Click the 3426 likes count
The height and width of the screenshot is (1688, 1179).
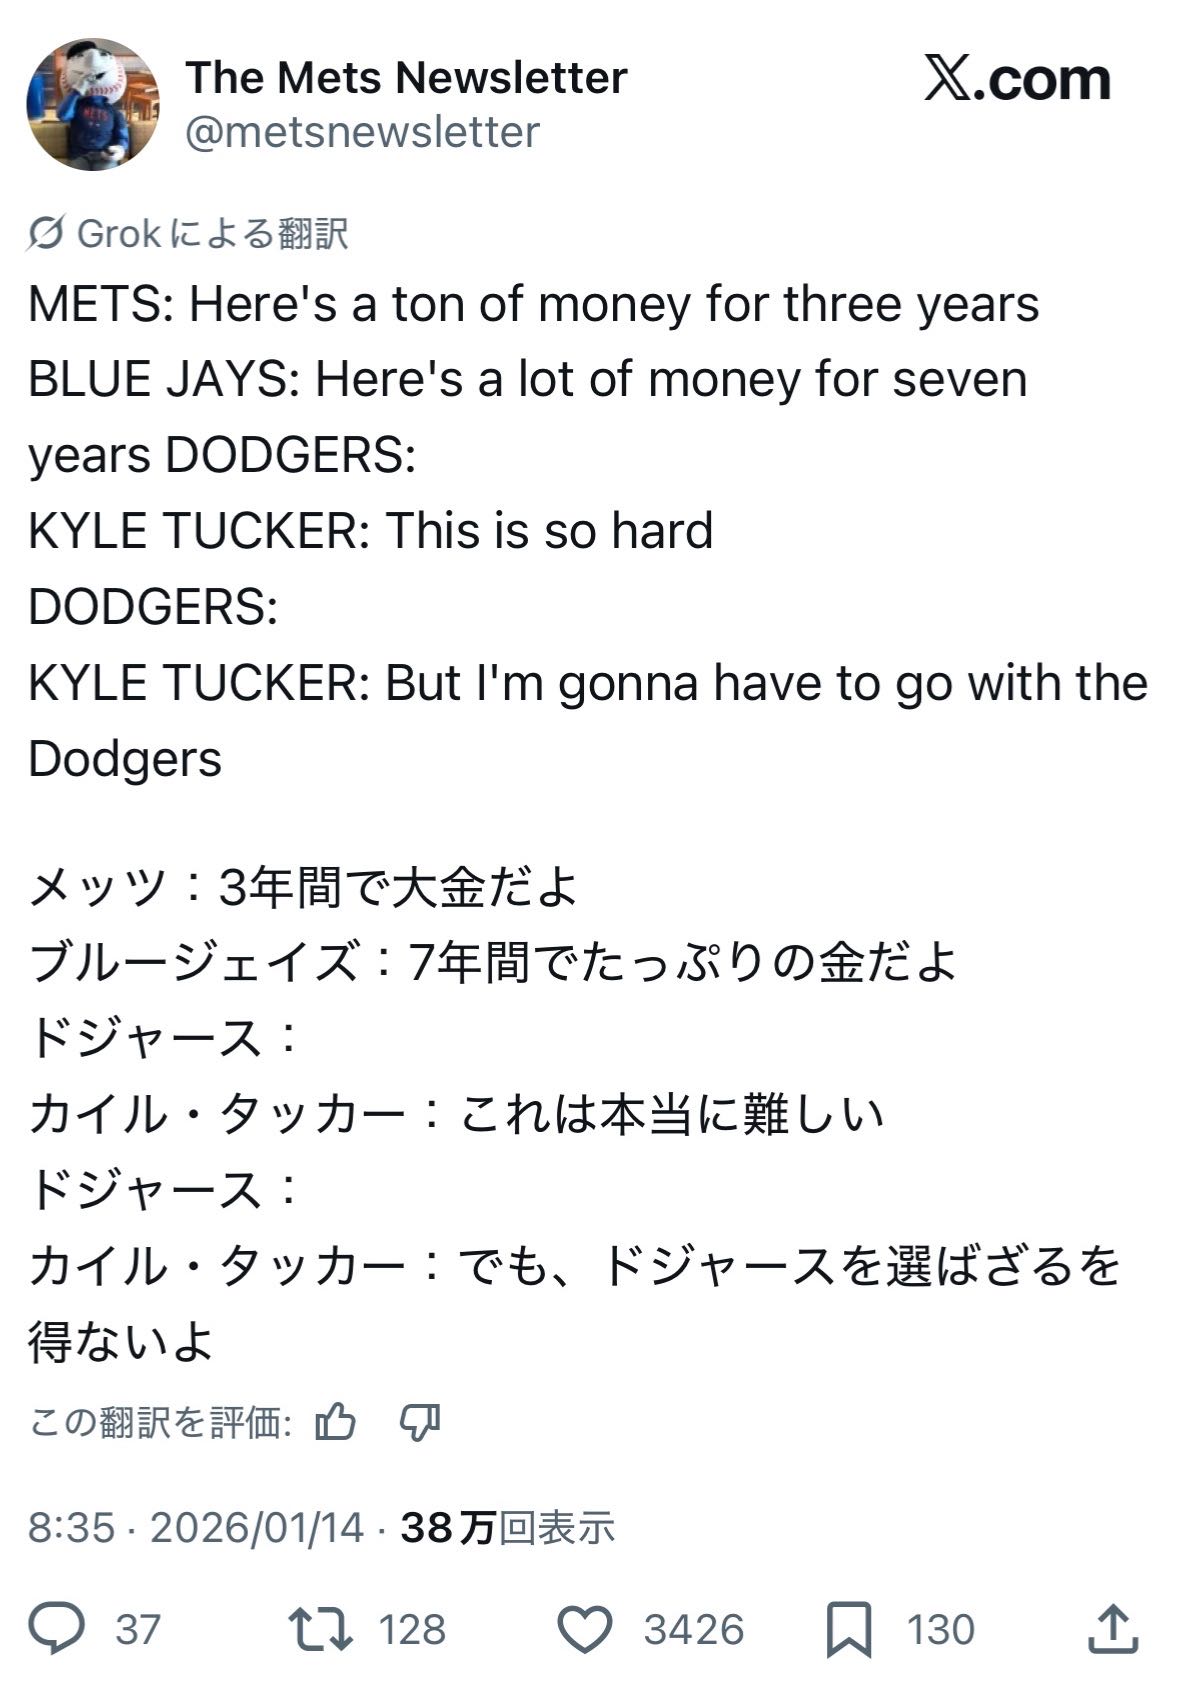694,1629
